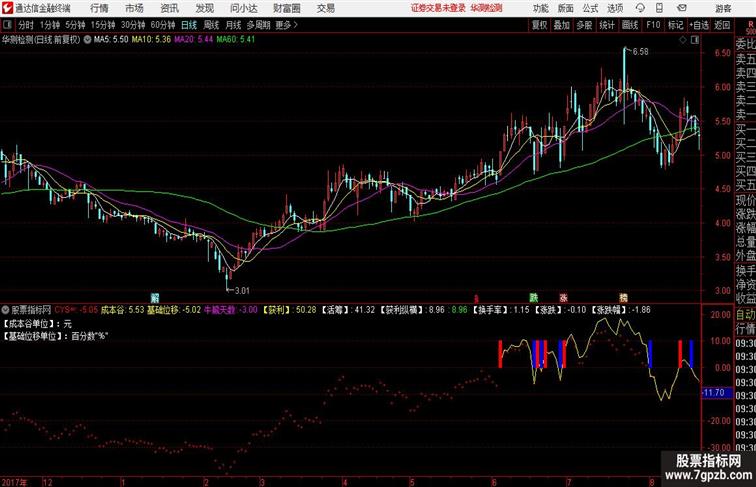
Task: Expand the main chart indicator dropdown arrow
Action: click(87, 40)
